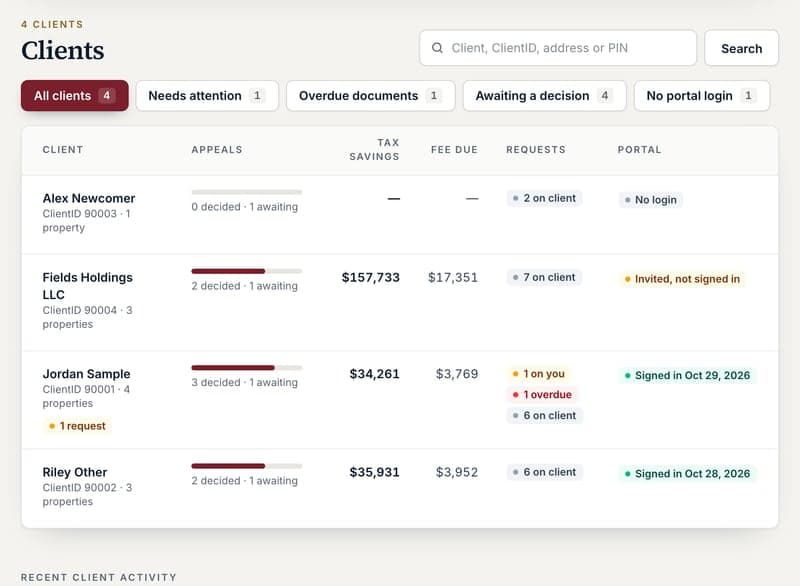This screenshot has width=800, height=586.
Task: Click the No login portal badge
Action: (x=651, y=200)
